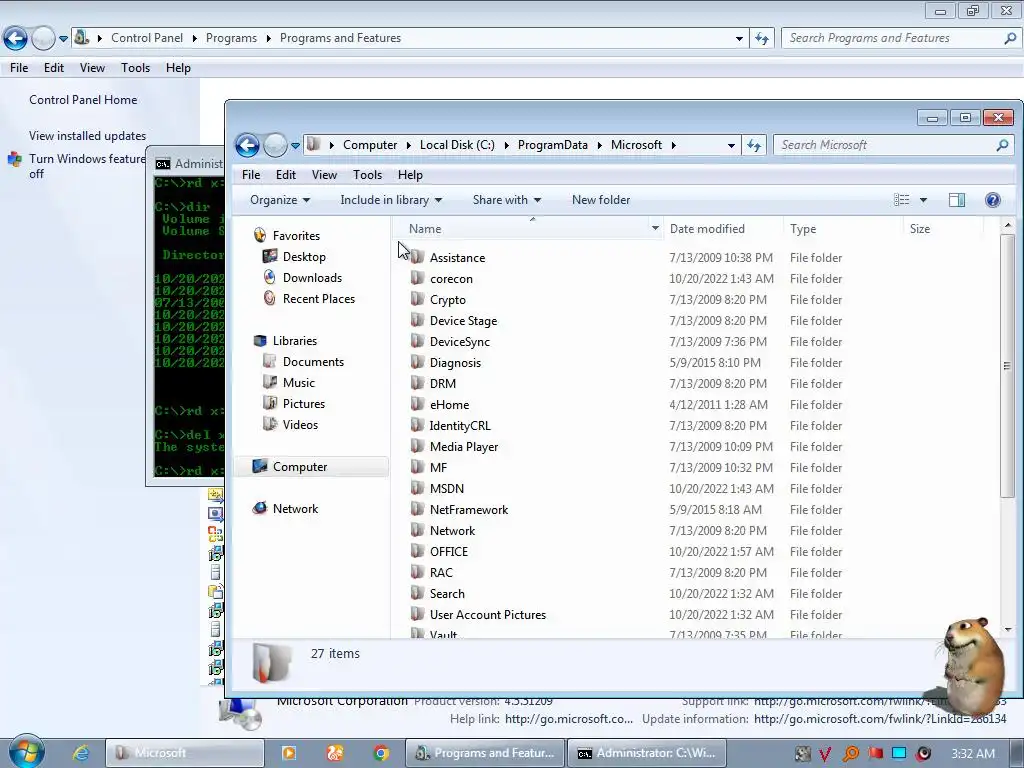The width and height of the screenshot is (1024, 768).
Task: Open View menu in Explorer window
Action: 325,175
